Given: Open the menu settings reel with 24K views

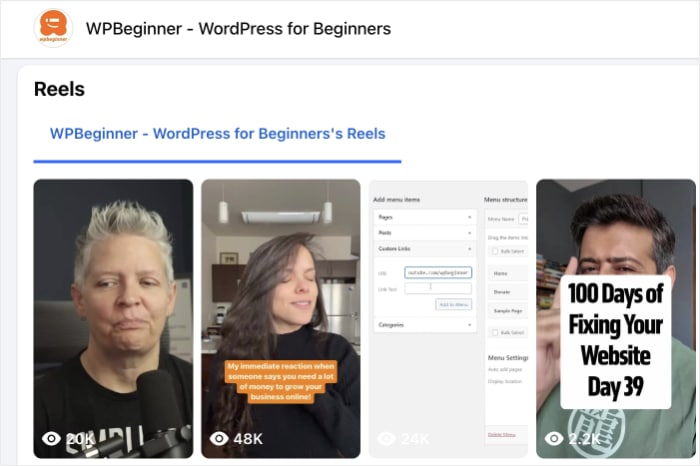Looking at the screenshot, I should 448,318.
